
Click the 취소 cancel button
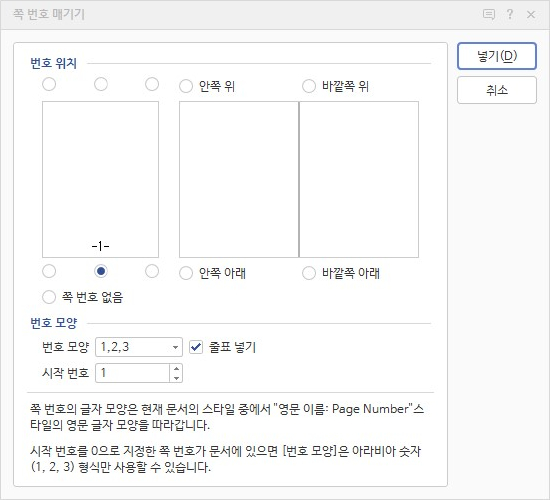tap(497, 90)
